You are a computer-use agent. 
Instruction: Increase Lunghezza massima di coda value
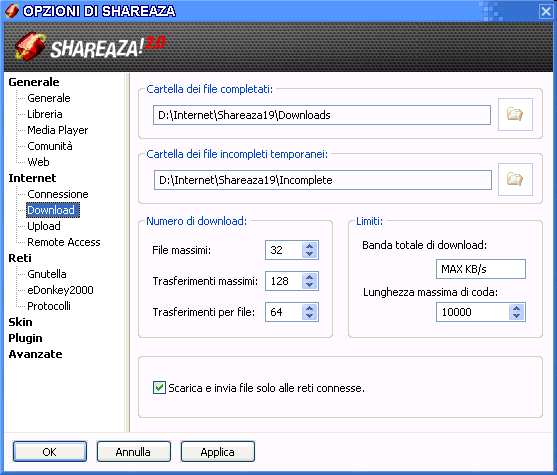(516, 308)
